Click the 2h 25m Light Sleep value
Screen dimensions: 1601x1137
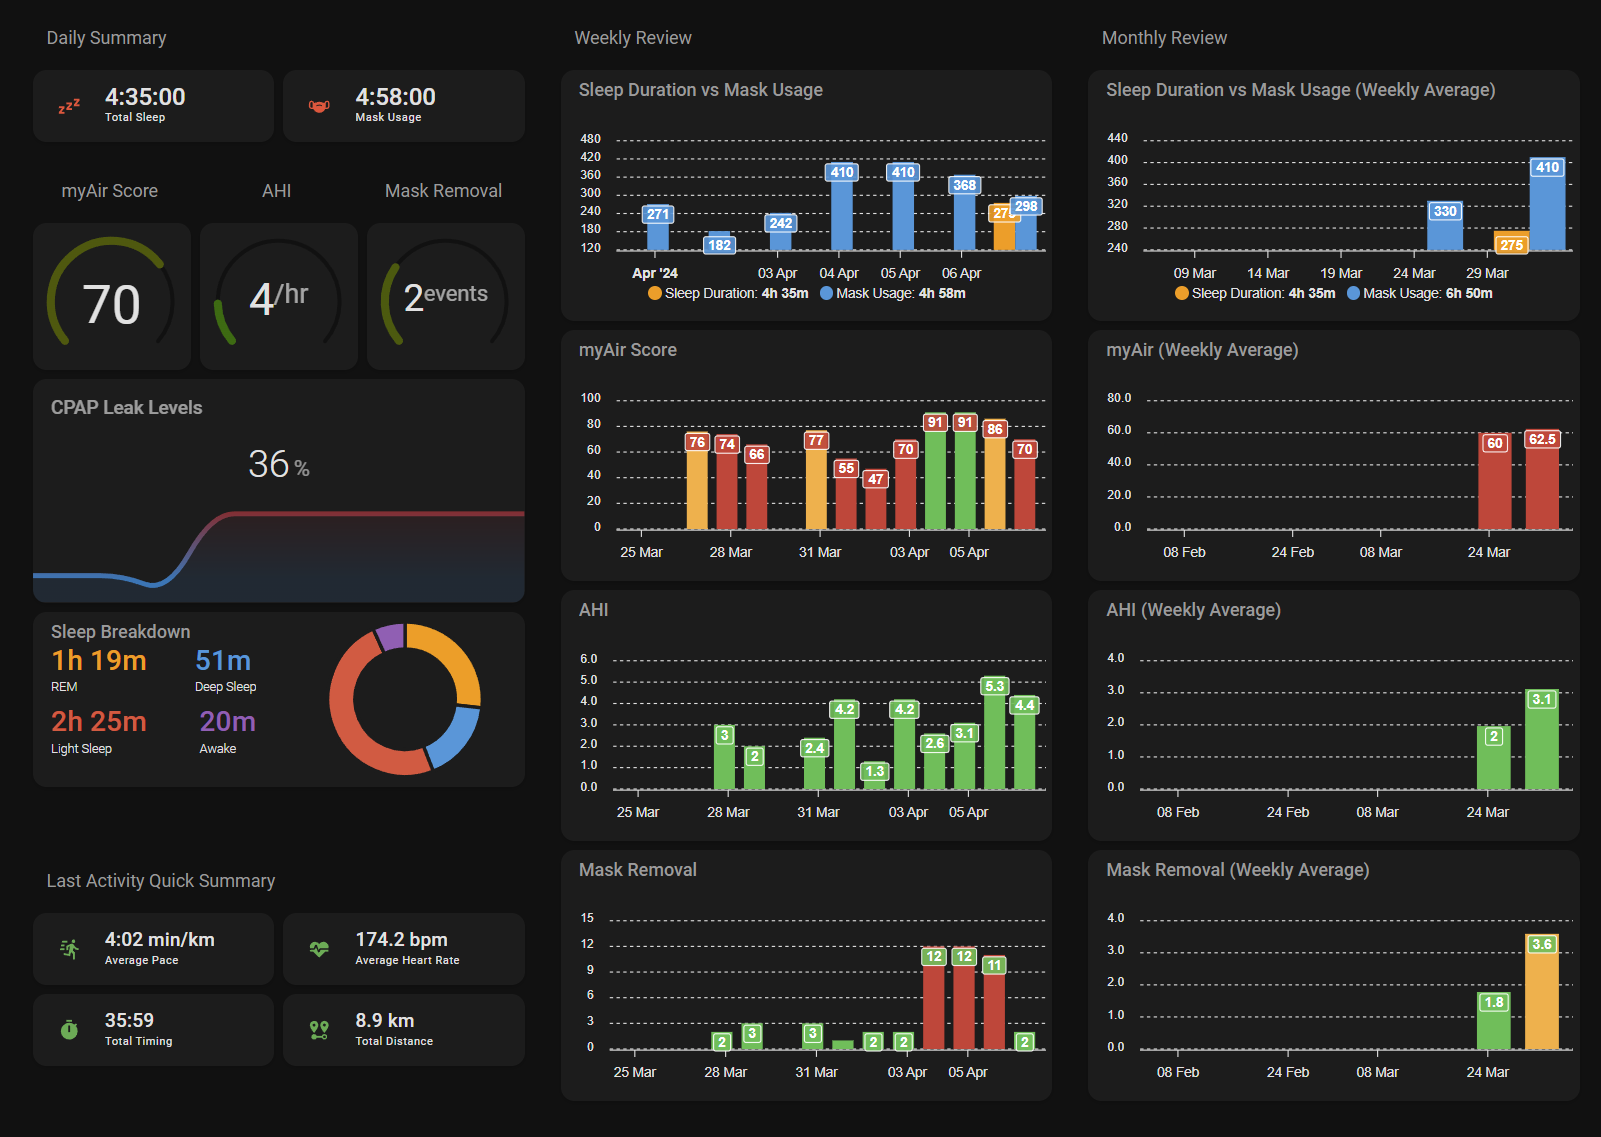coord(99,722)
